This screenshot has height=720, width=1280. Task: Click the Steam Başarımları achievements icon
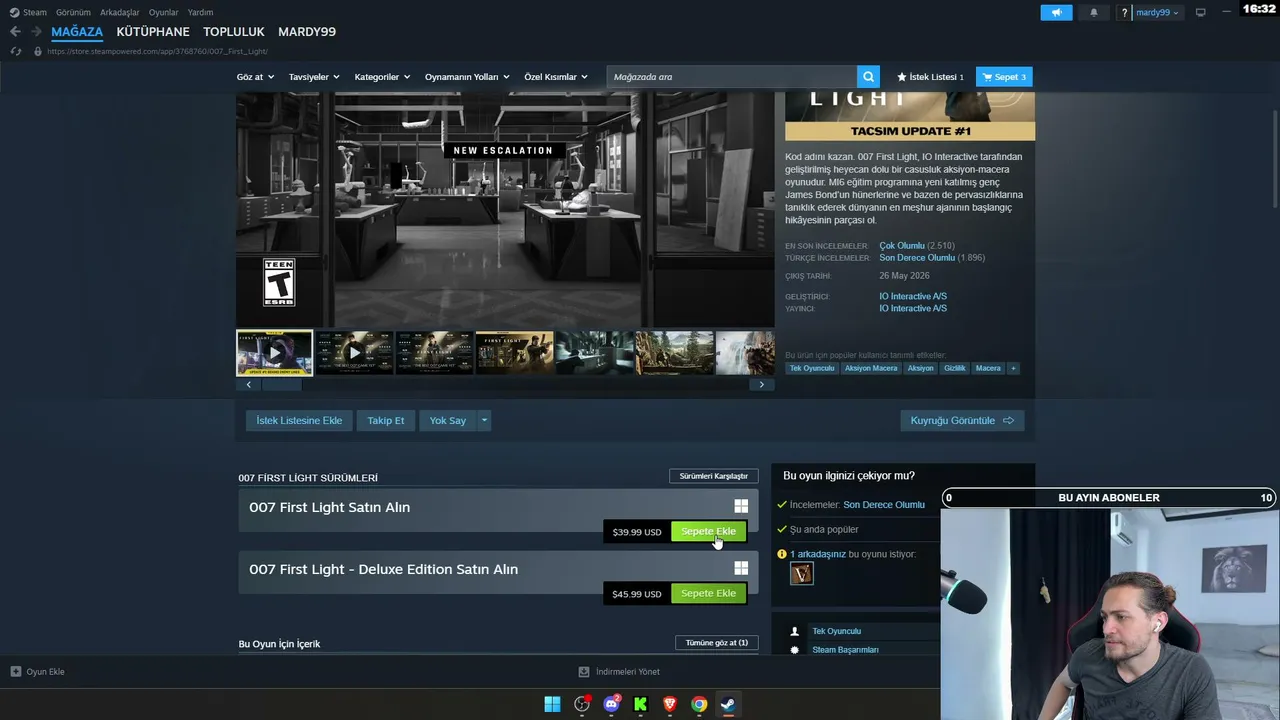[795, 650]
